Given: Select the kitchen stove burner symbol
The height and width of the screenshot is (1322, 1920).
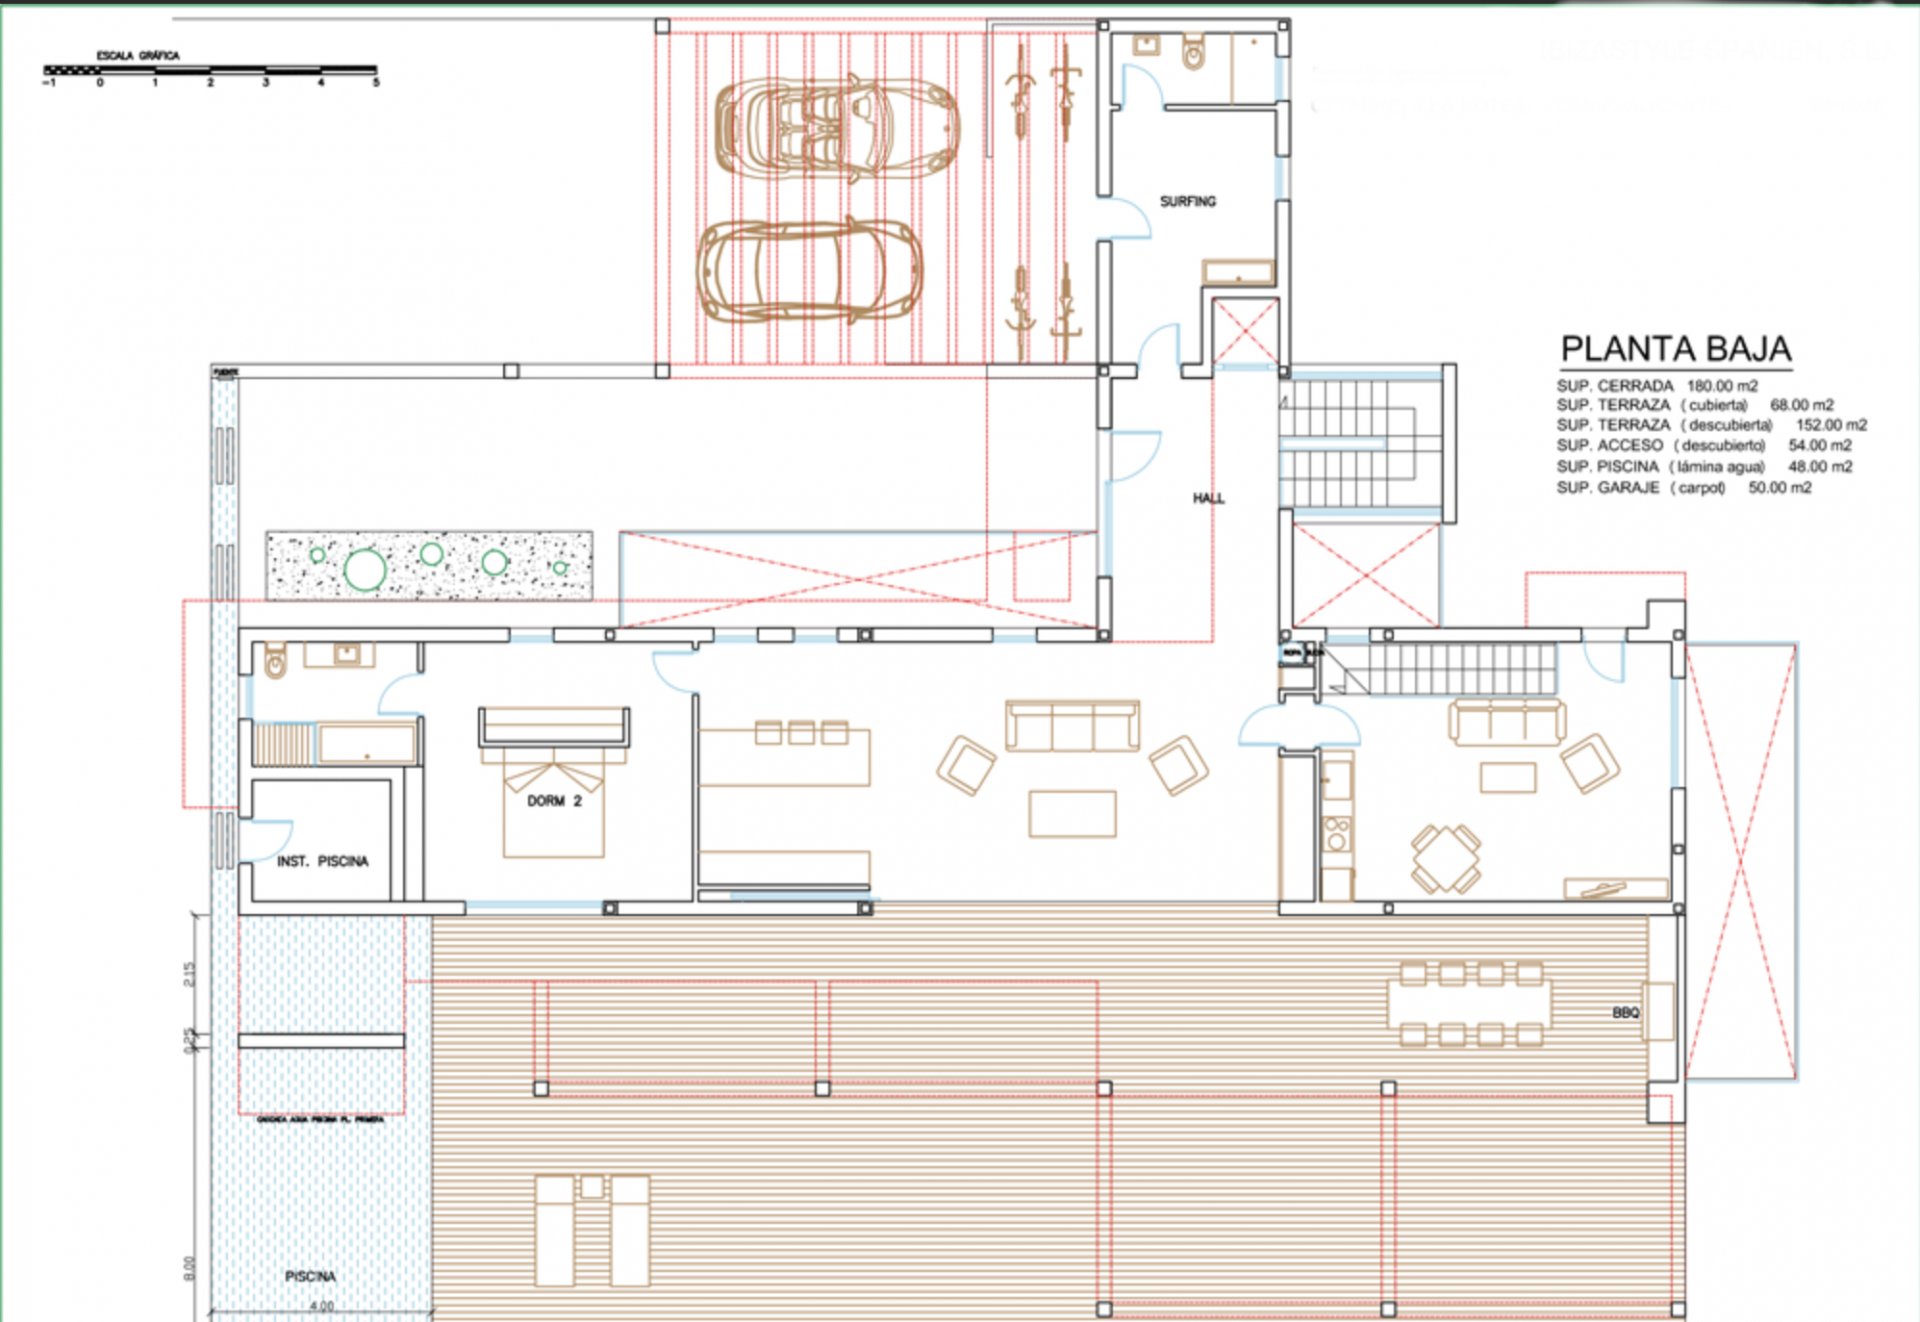Looking at the screenshot, I should [x=1337, y=833].
